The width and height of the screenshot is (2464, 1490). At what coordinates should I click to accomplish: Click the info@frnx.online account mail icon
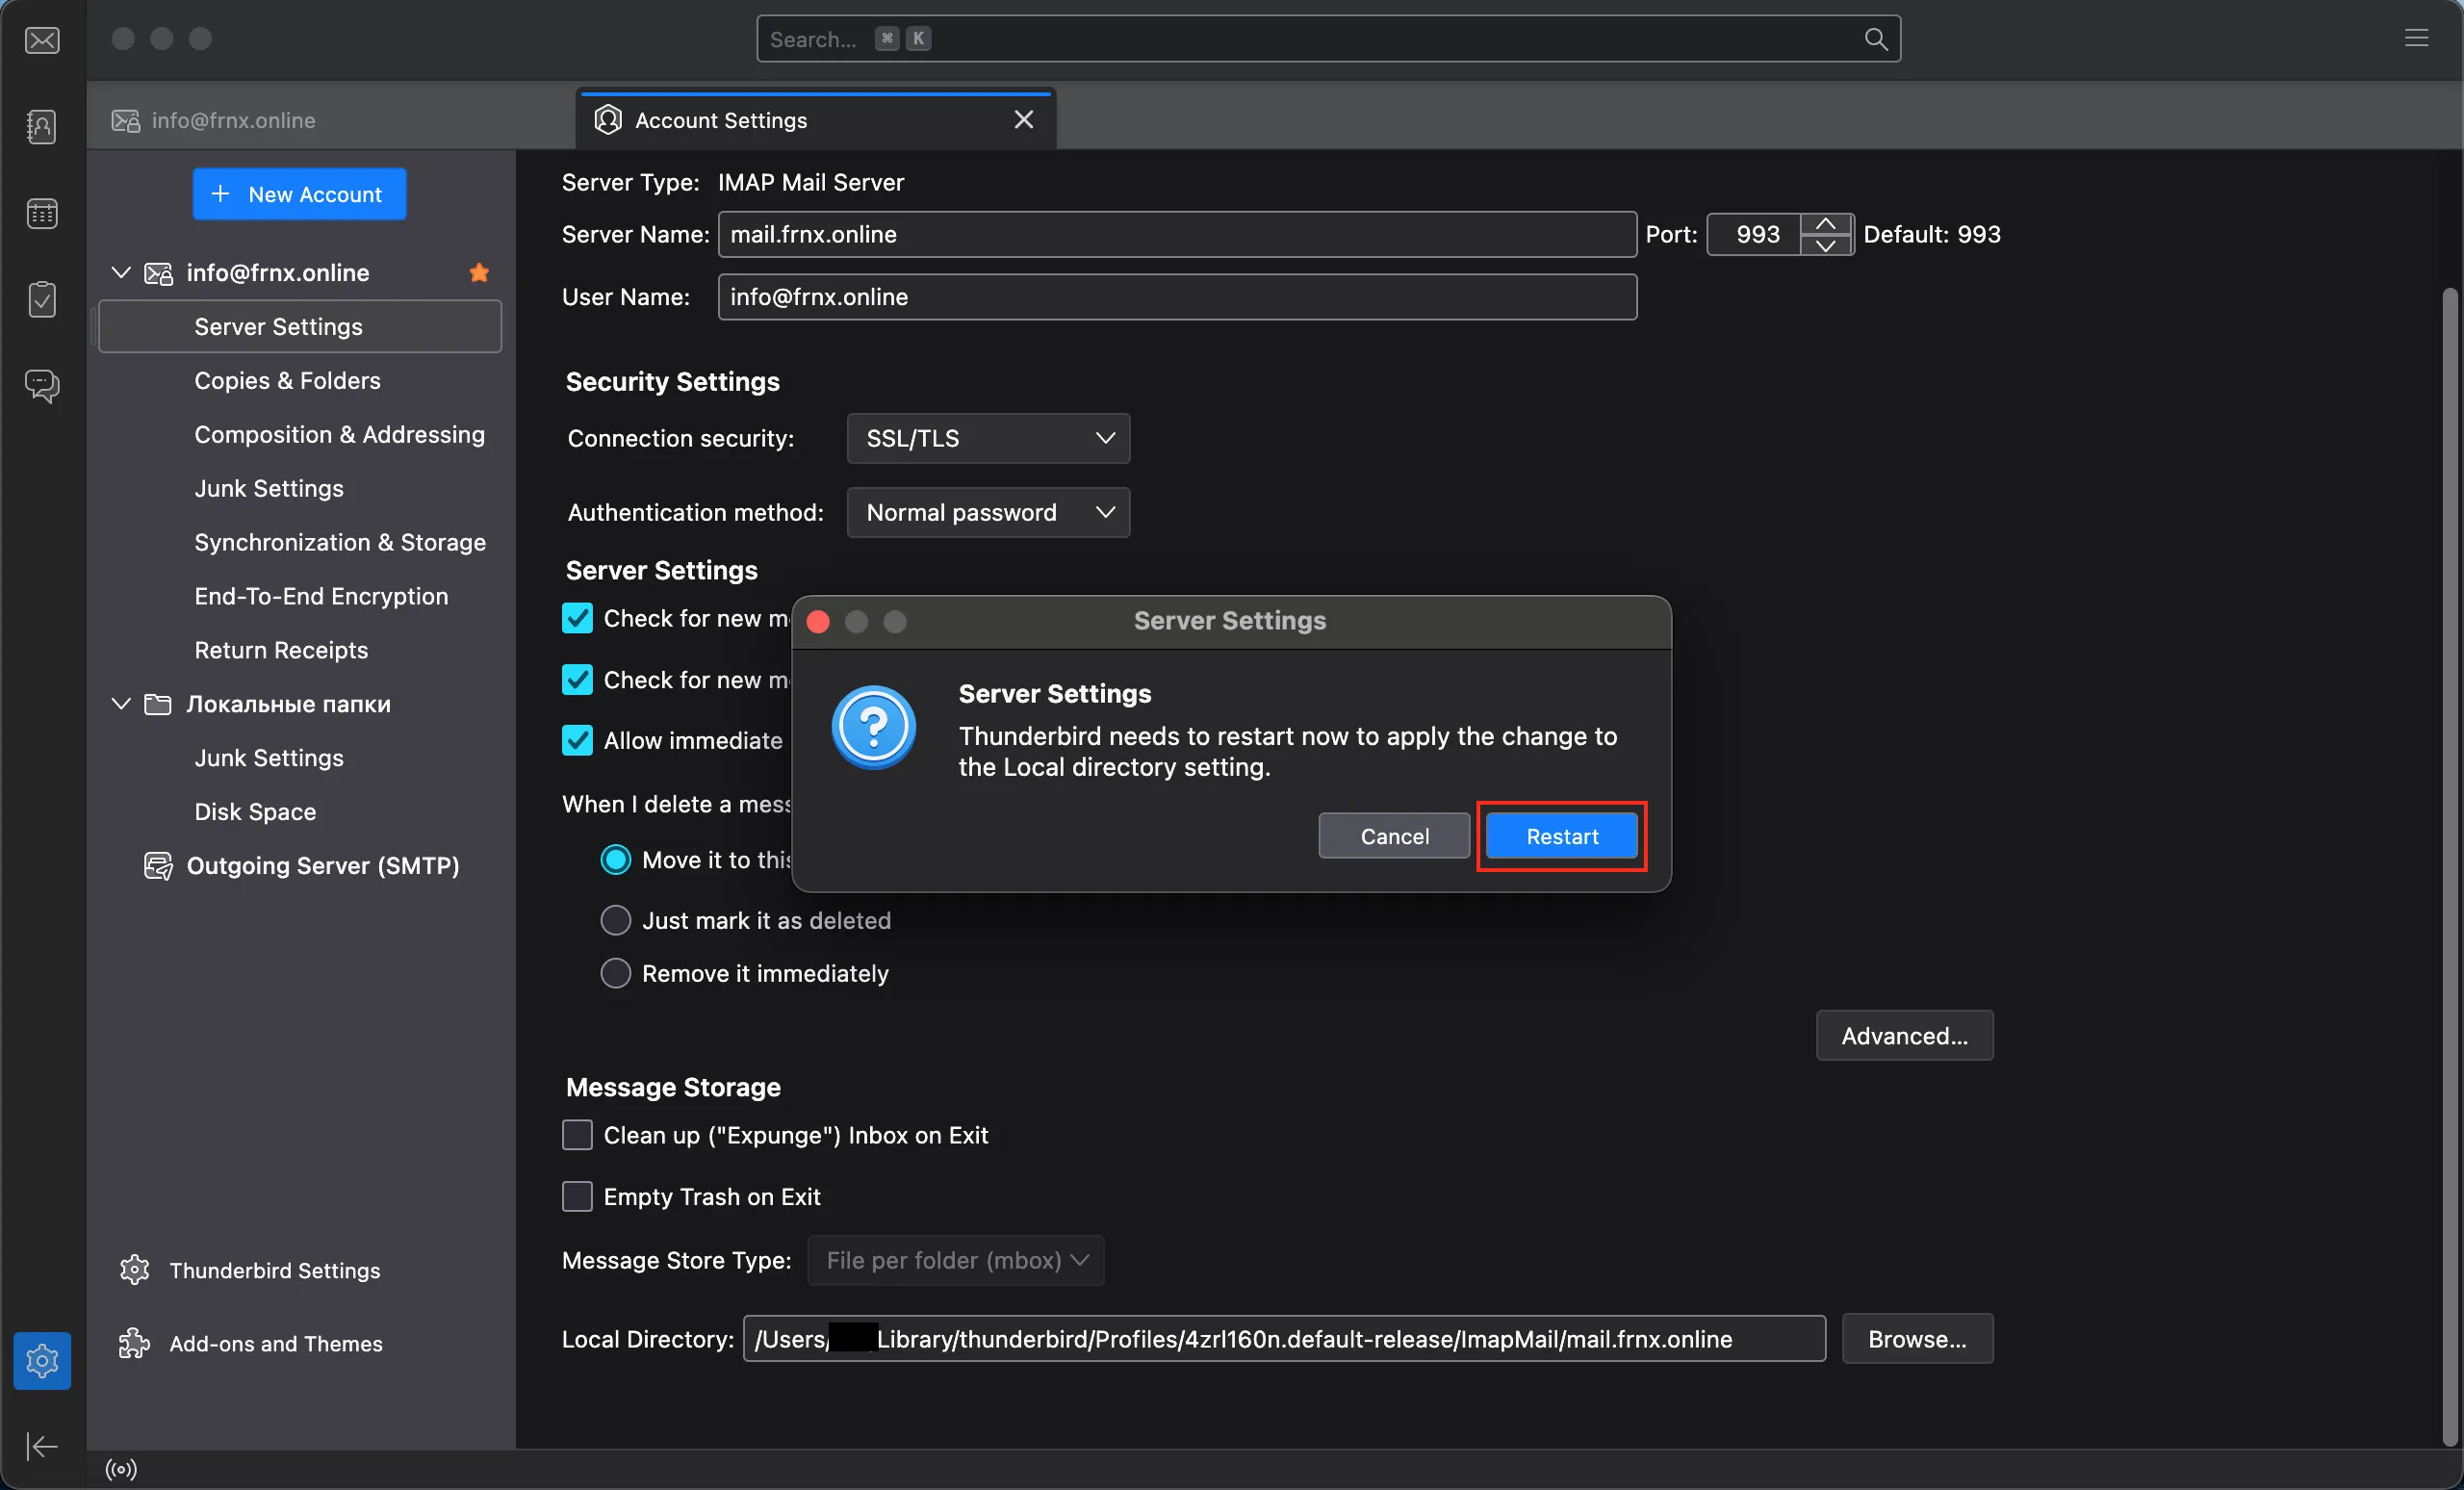tap(158, 273)
